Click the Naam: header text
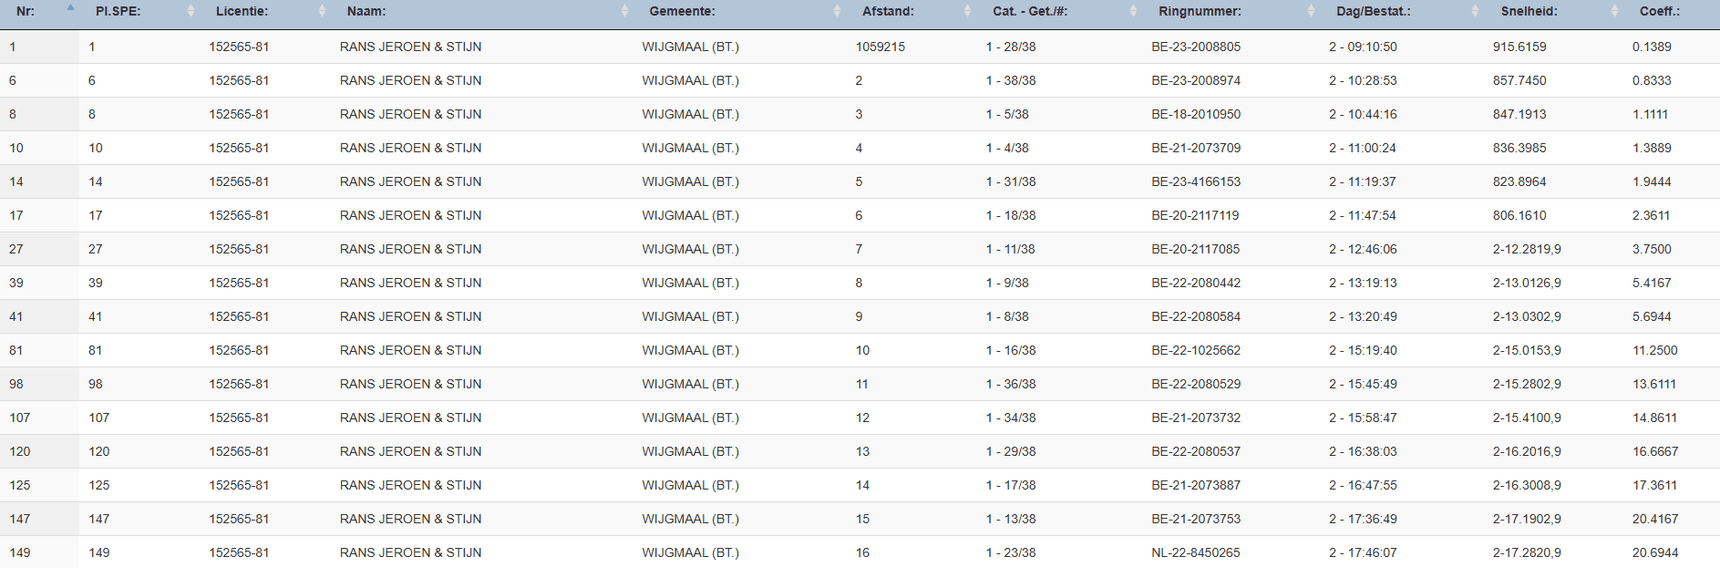1720x568 pixels. [366, 11]
